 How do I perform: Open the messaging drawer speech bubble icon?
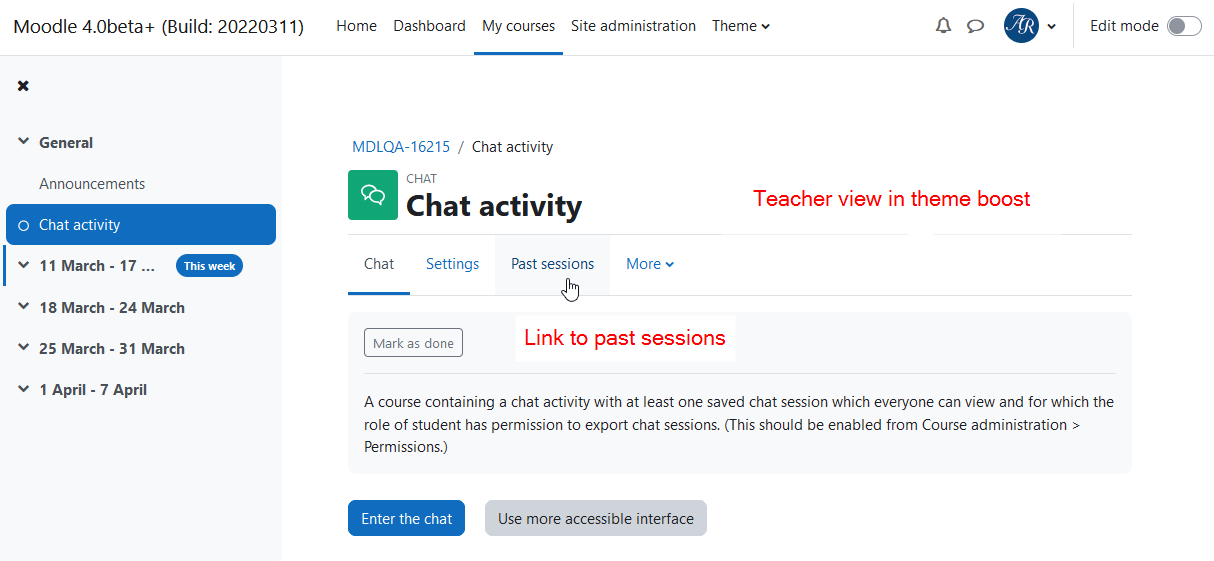[x=975, y=26]
